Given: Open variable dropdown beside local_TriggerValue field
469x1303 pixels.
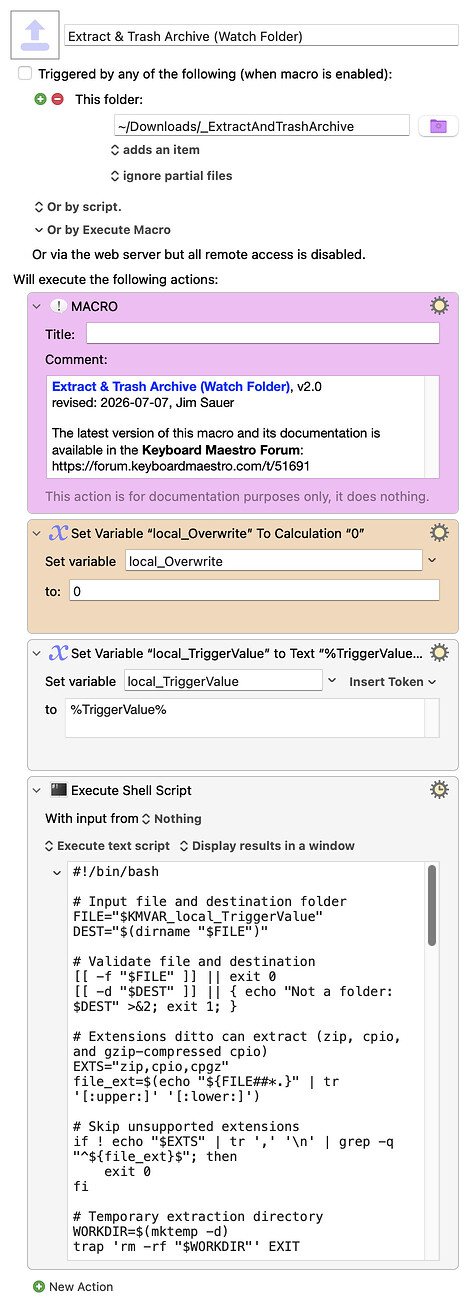Looking at the screenshot, I should [x=332, y=681].
